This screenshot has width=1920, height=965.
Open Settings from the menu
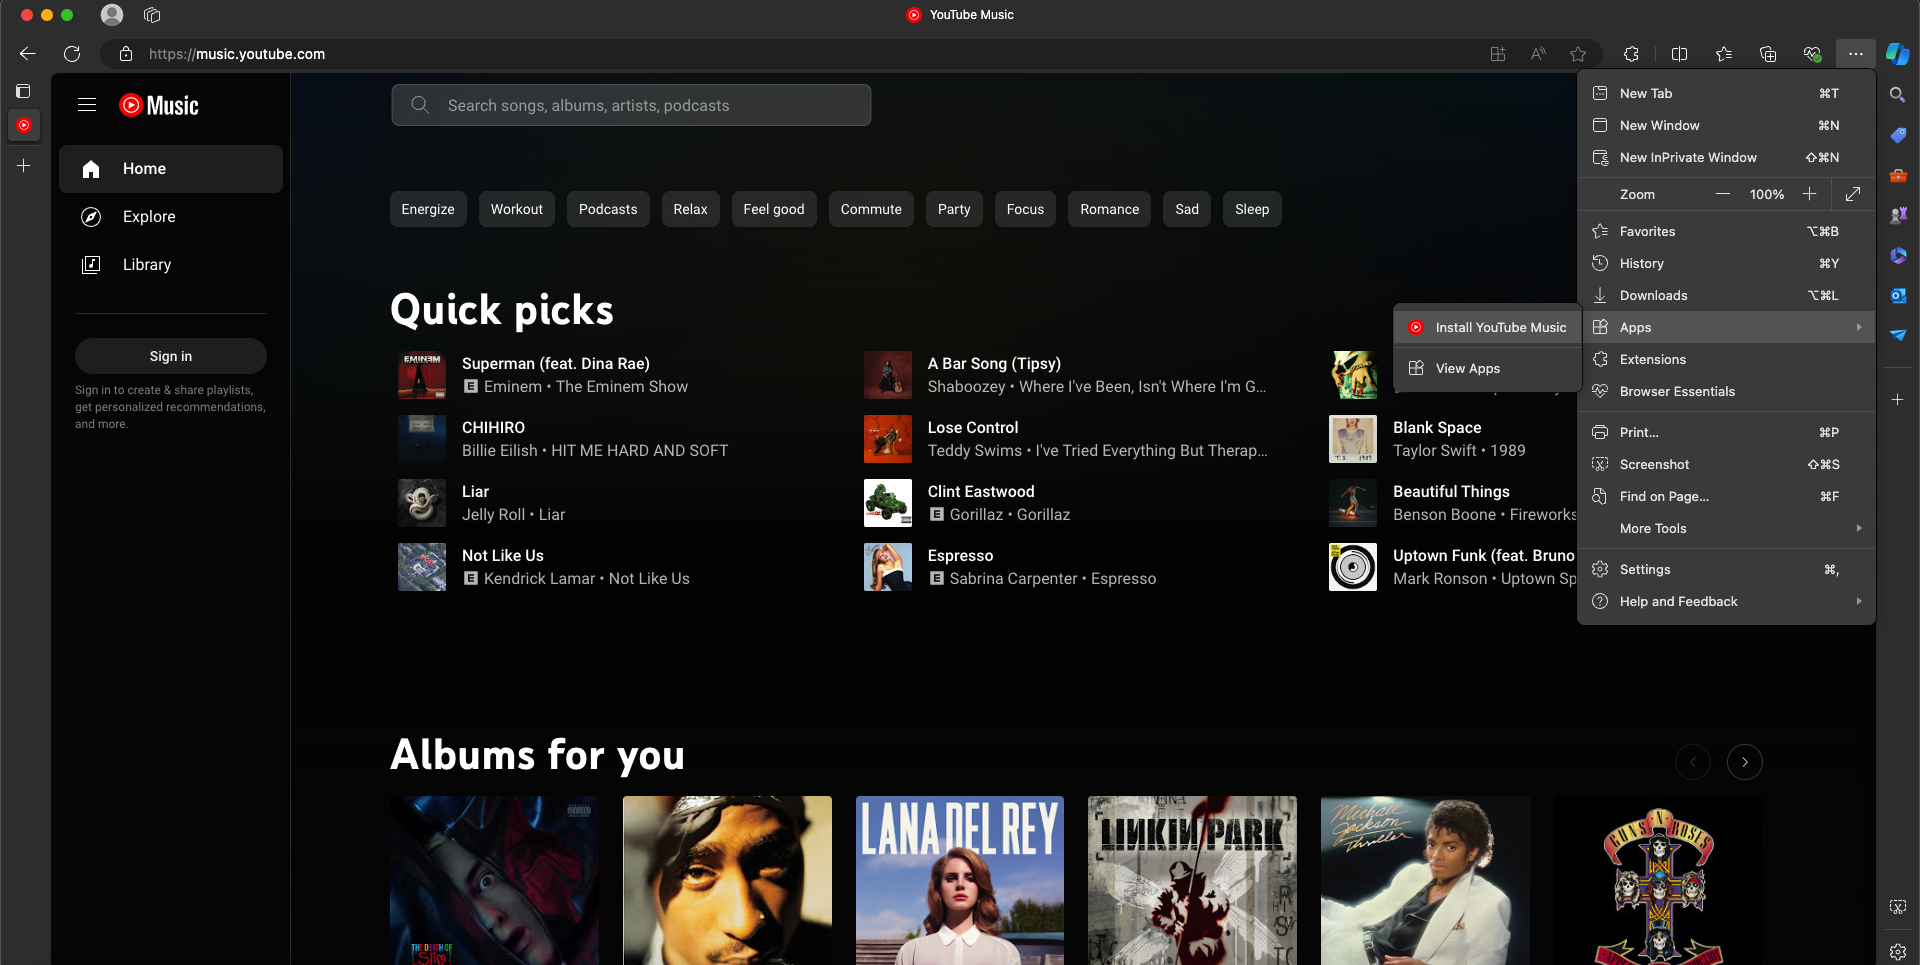pyautogui.click(x=1727, y=569)
